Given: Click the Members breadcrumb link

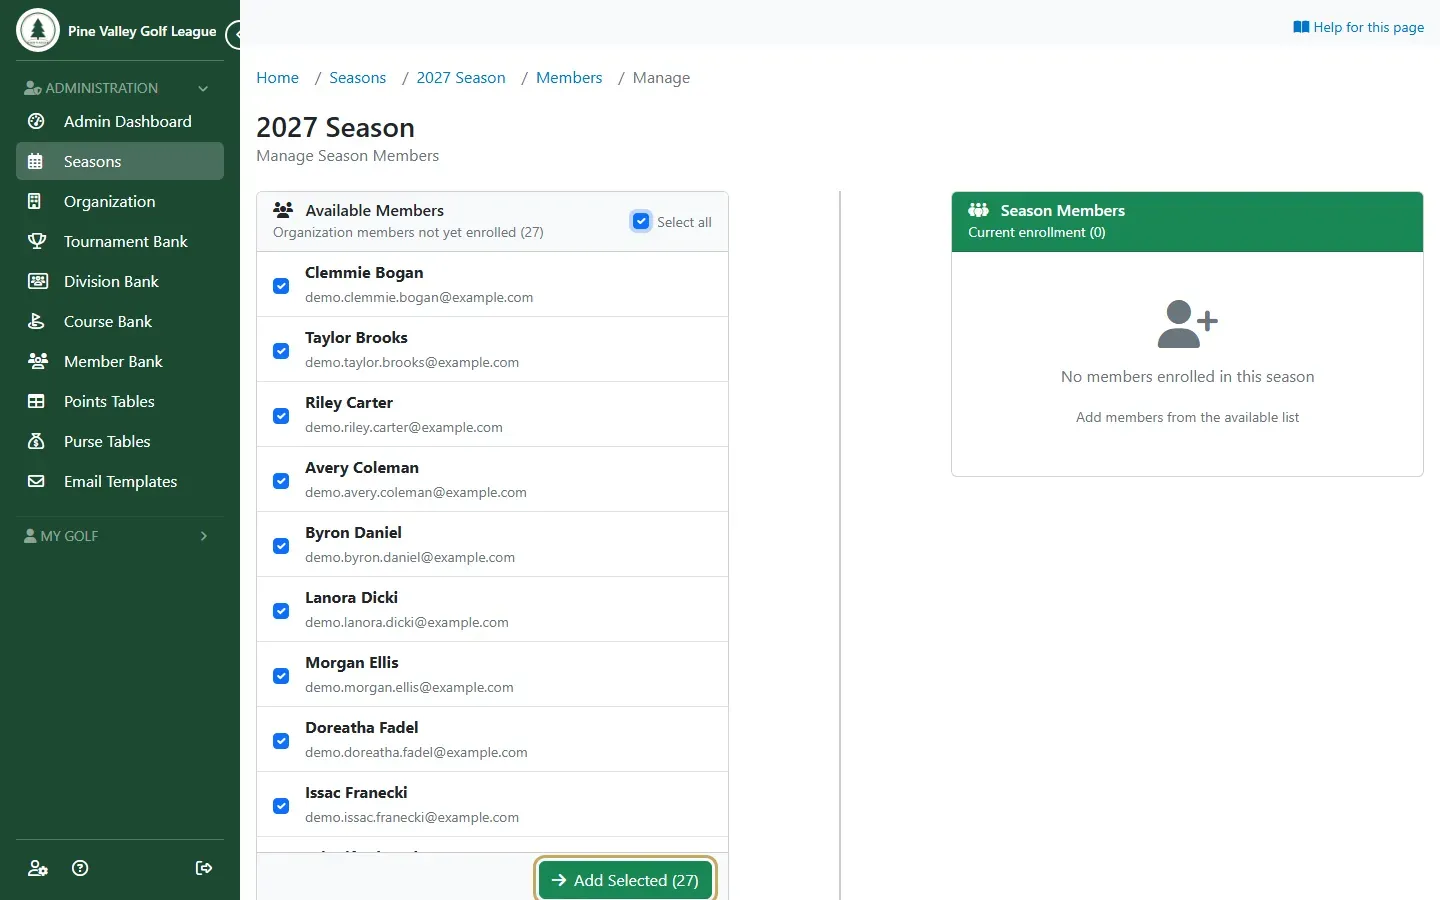Looking at the screenshot, I should coord(569,78).
